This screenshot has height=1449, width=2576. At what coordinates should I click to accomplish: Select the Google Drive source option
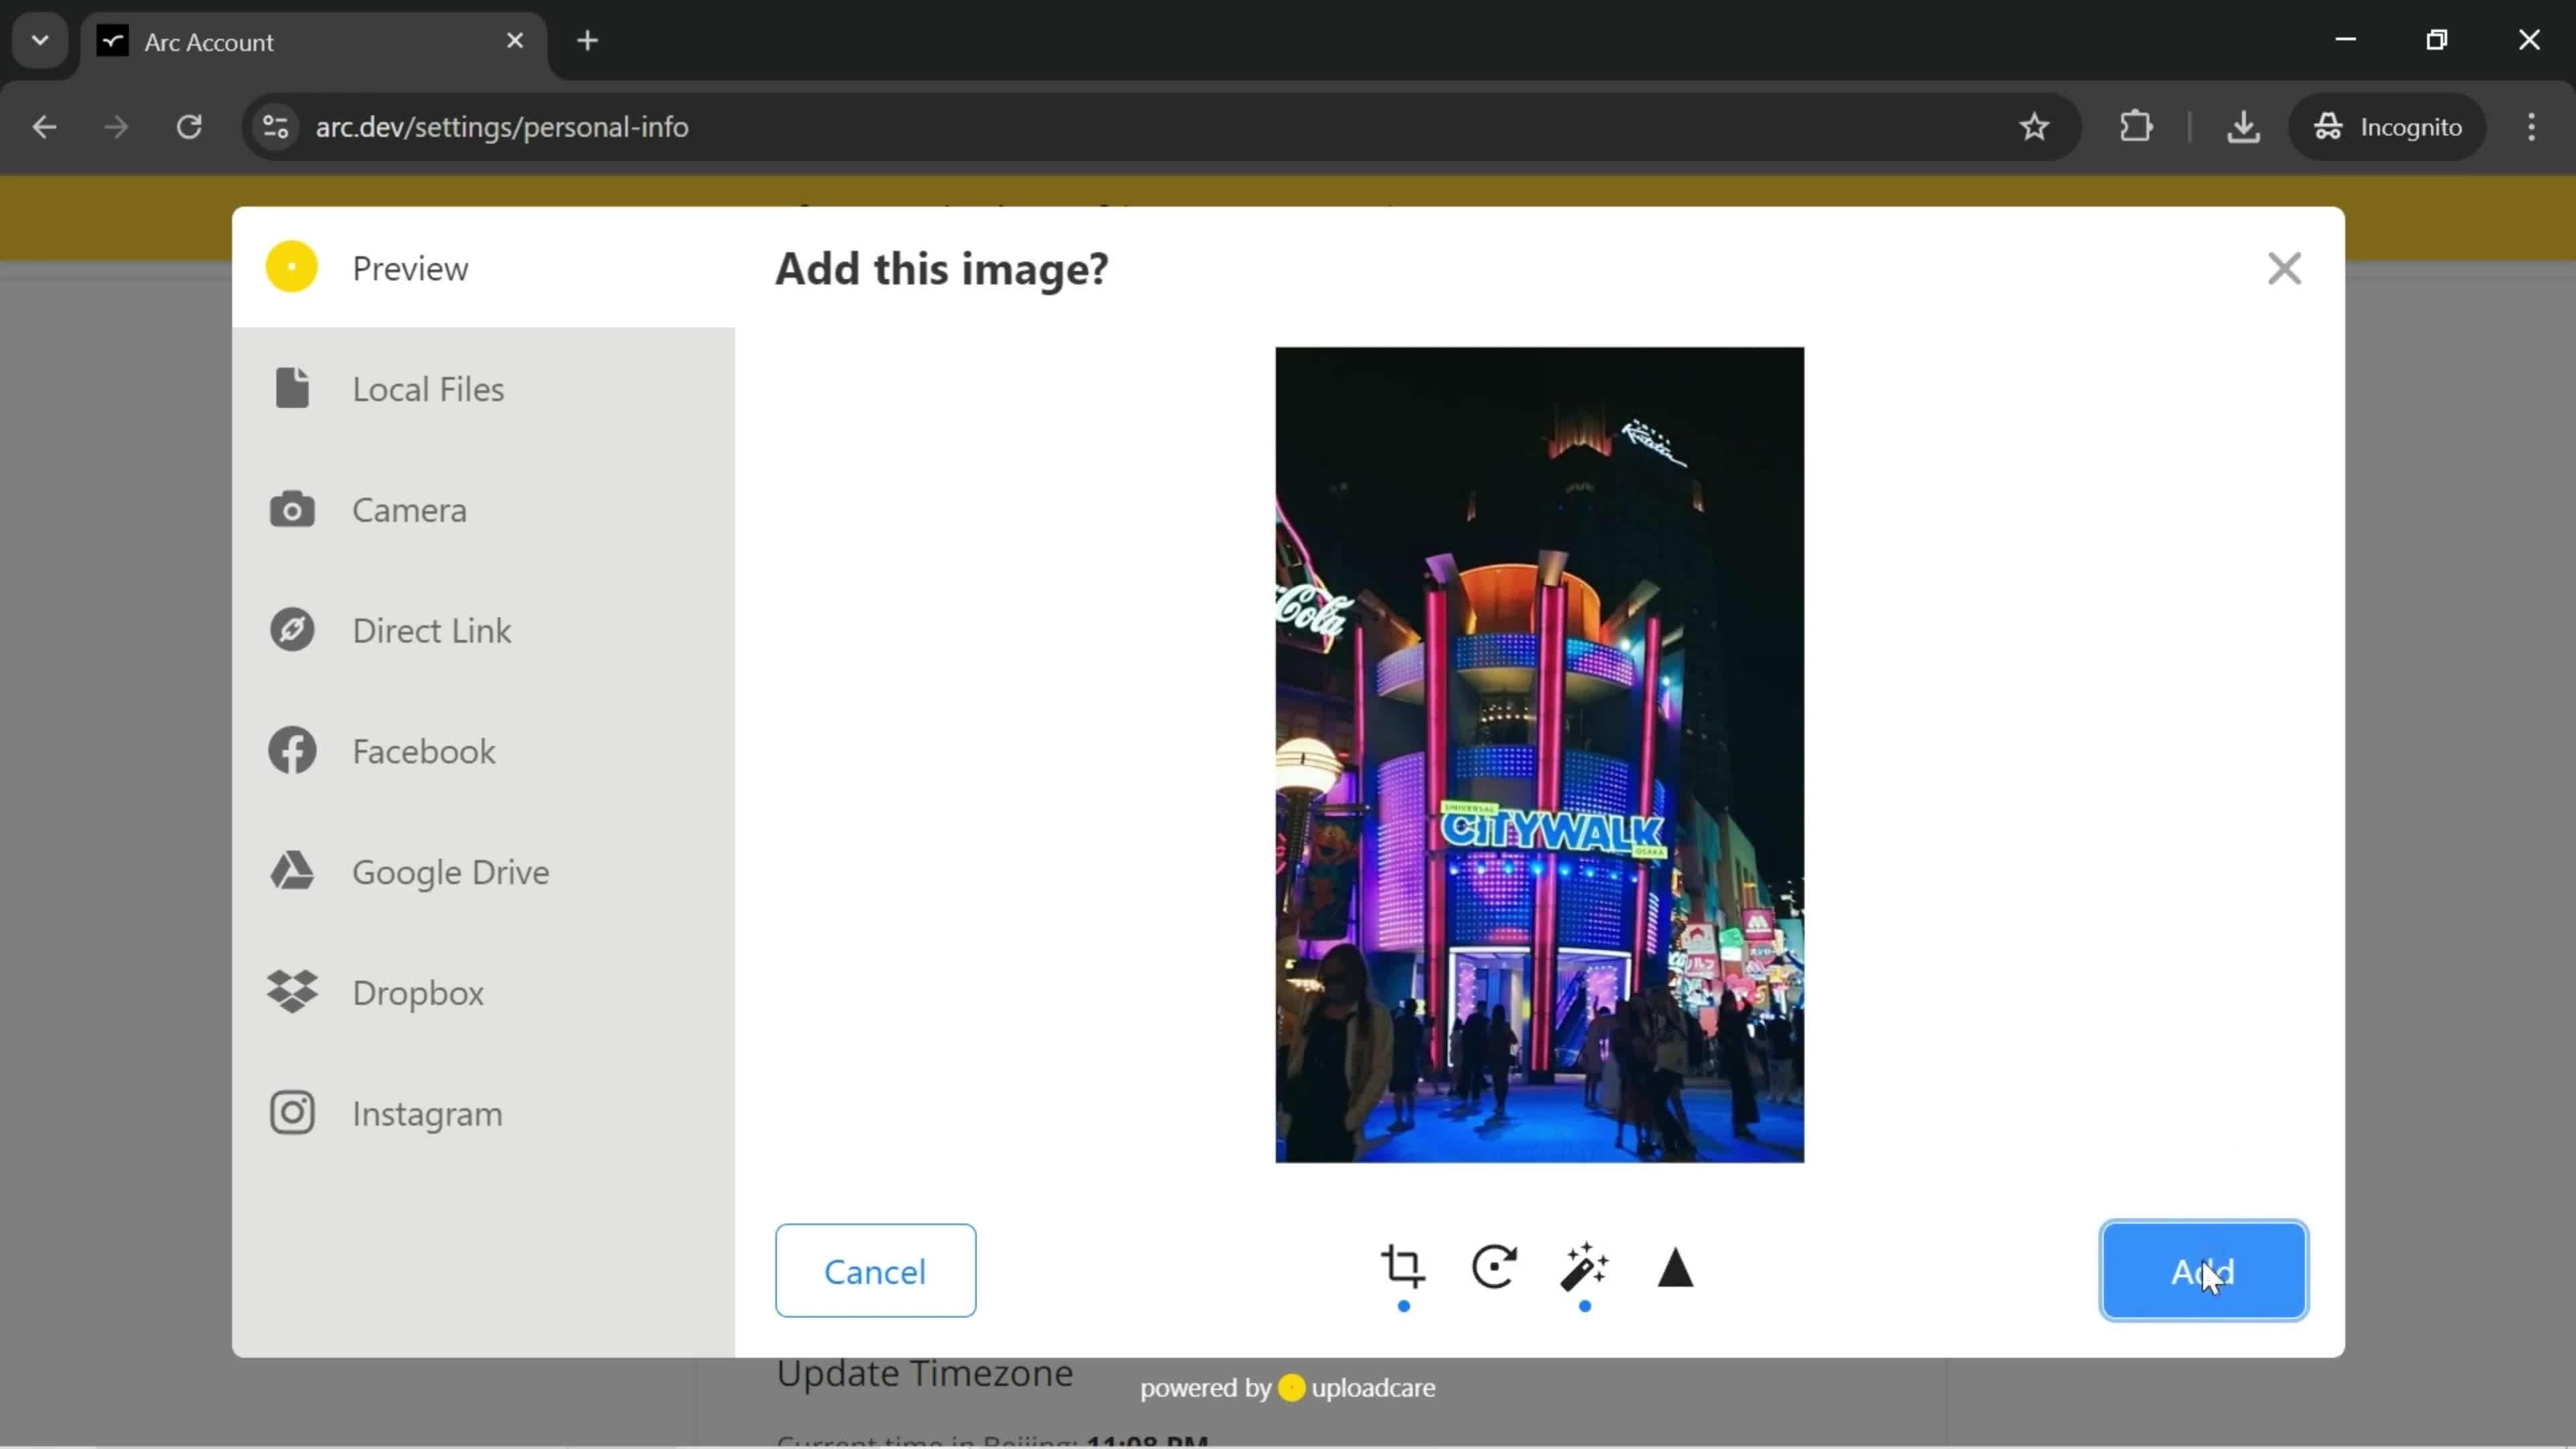click(x=453, y=872)
